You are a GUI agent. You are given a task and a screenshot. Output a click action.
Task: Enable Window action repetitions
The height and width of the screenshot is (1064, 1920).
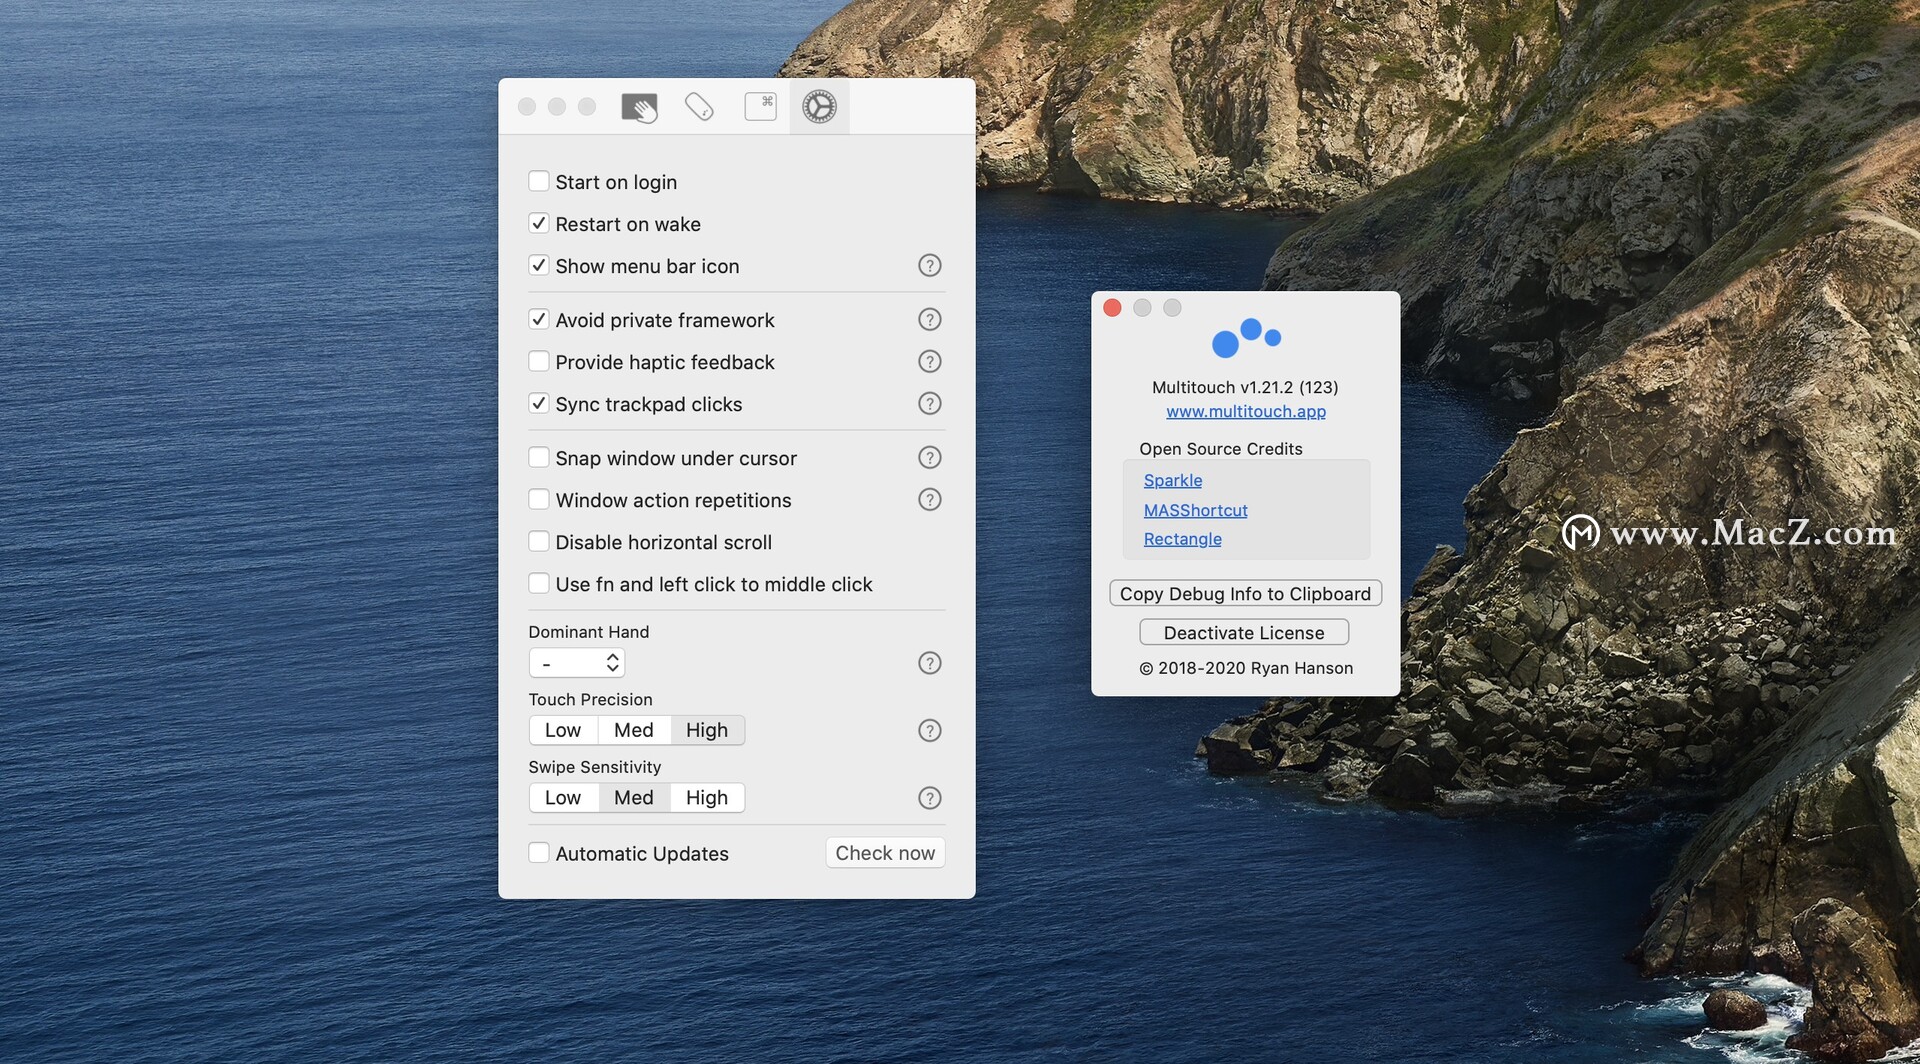[538, 499]
